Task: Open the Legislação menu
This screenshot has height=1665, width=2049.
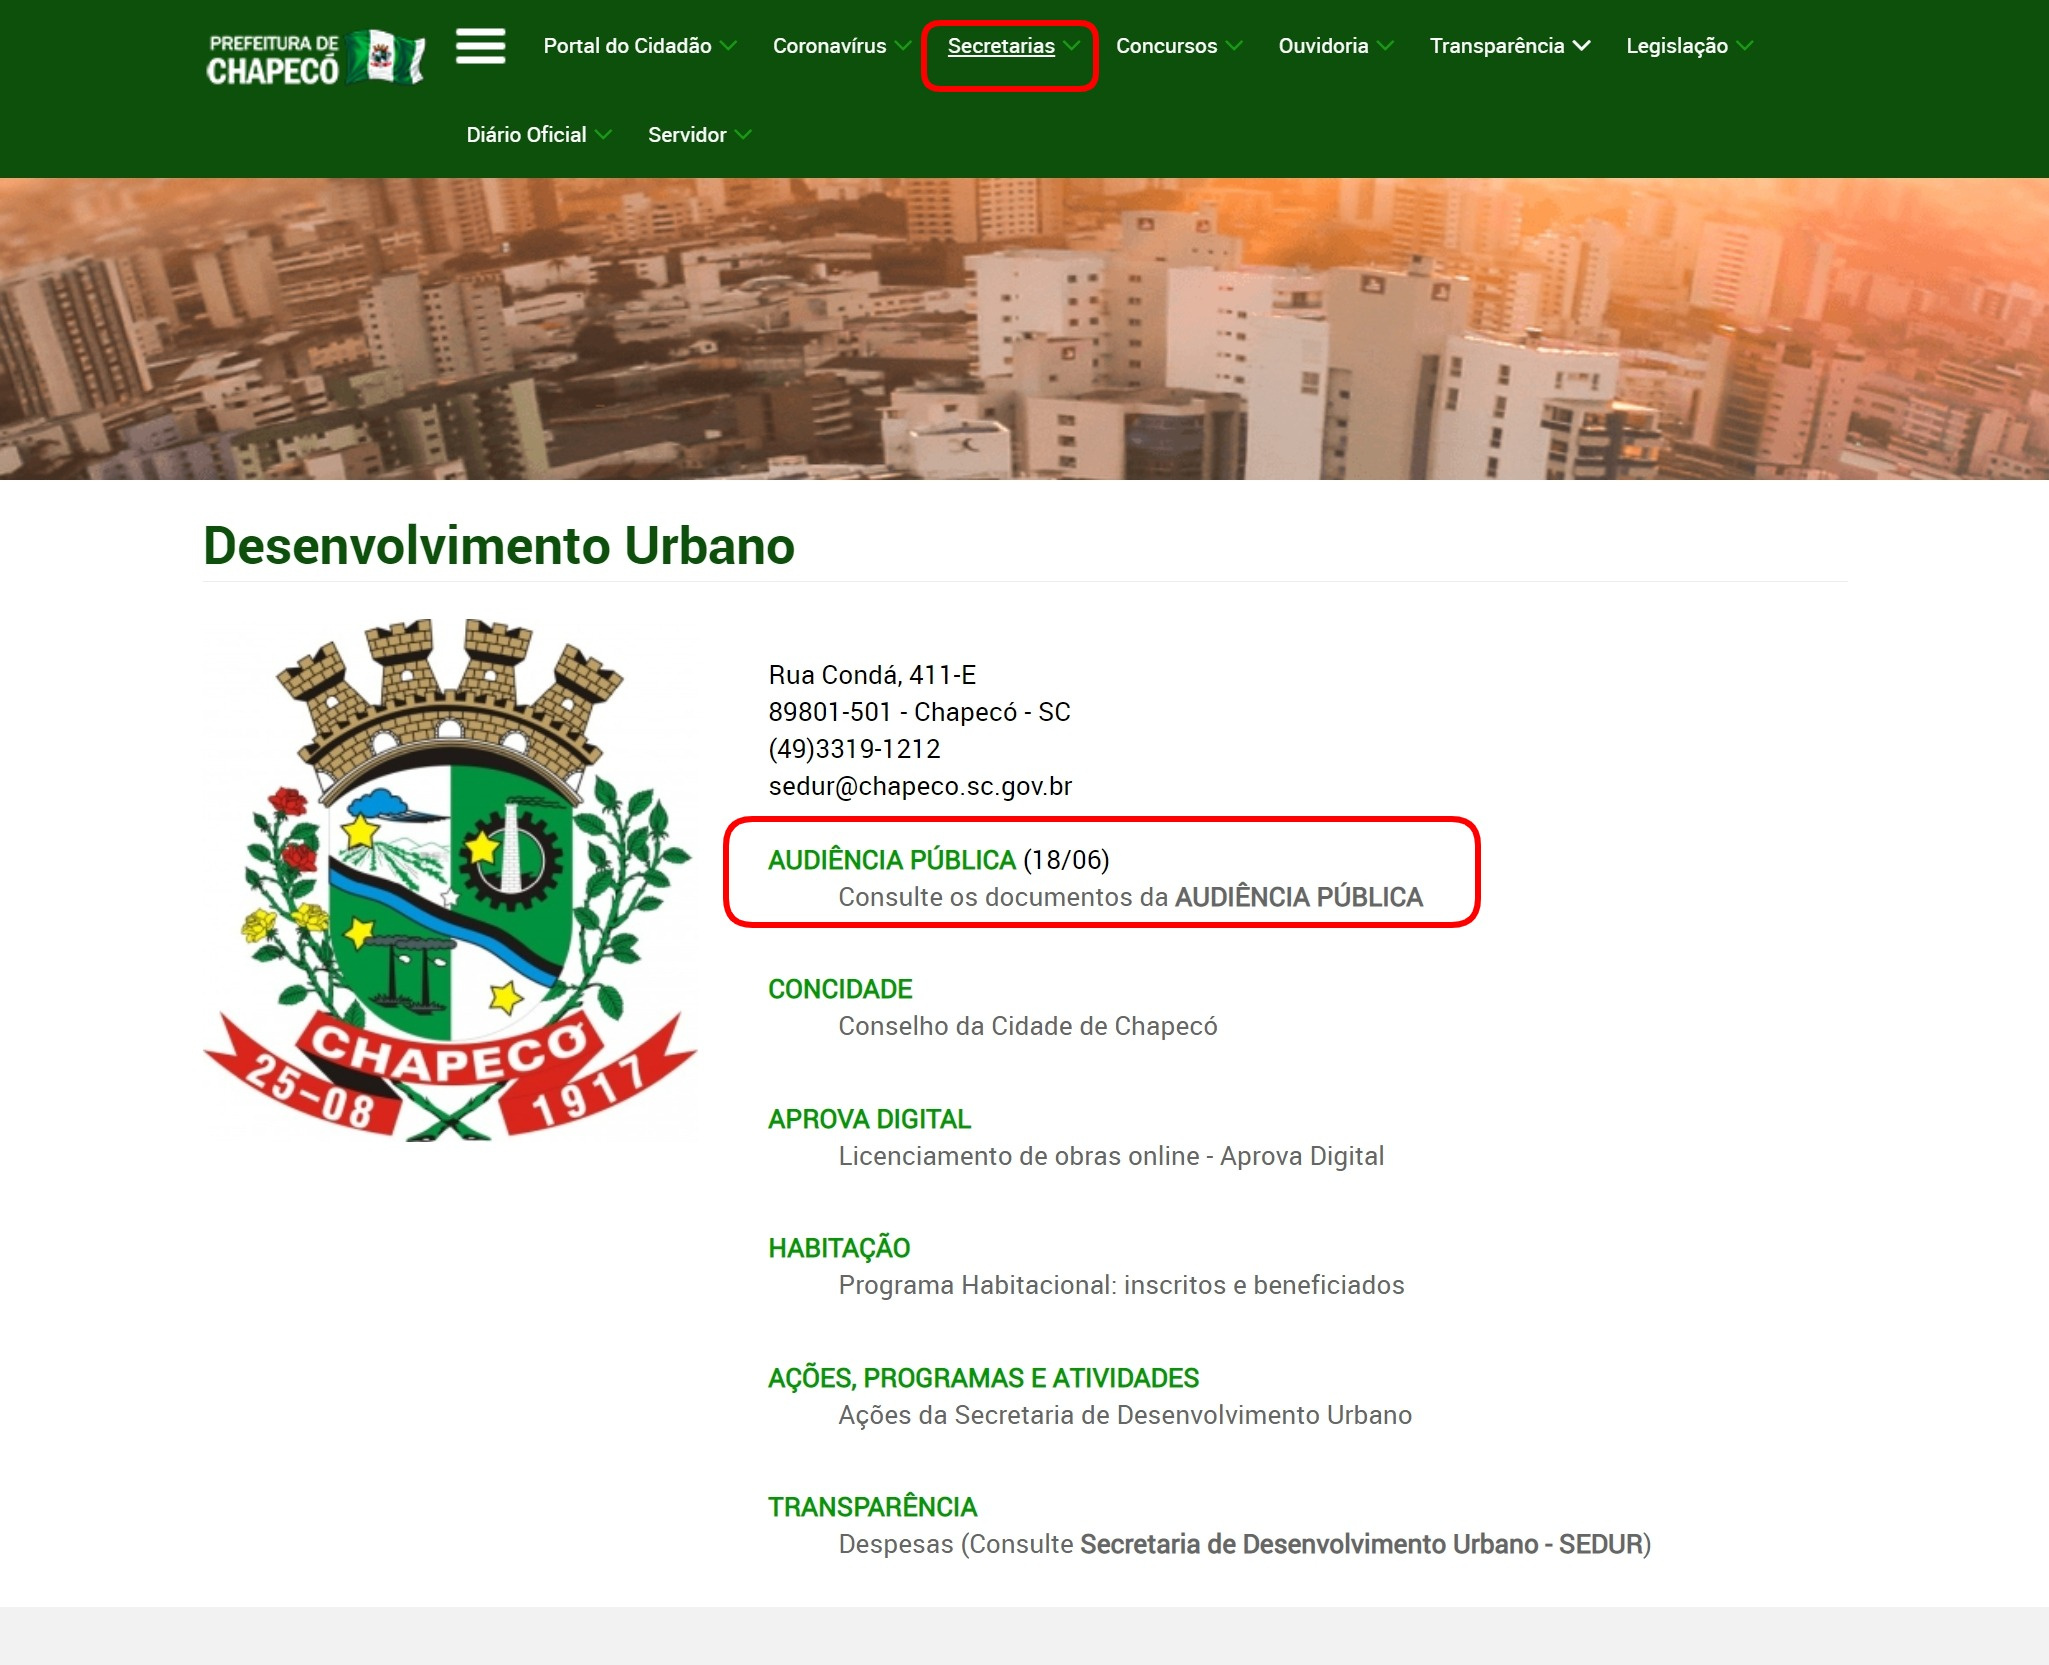Action: (1677, 46)
